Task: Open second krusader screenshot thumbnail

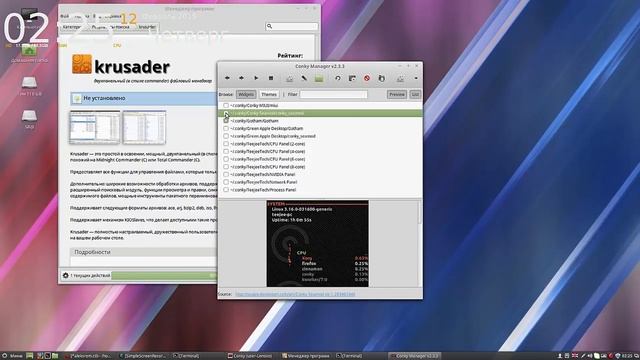Action: click(144, 127)
